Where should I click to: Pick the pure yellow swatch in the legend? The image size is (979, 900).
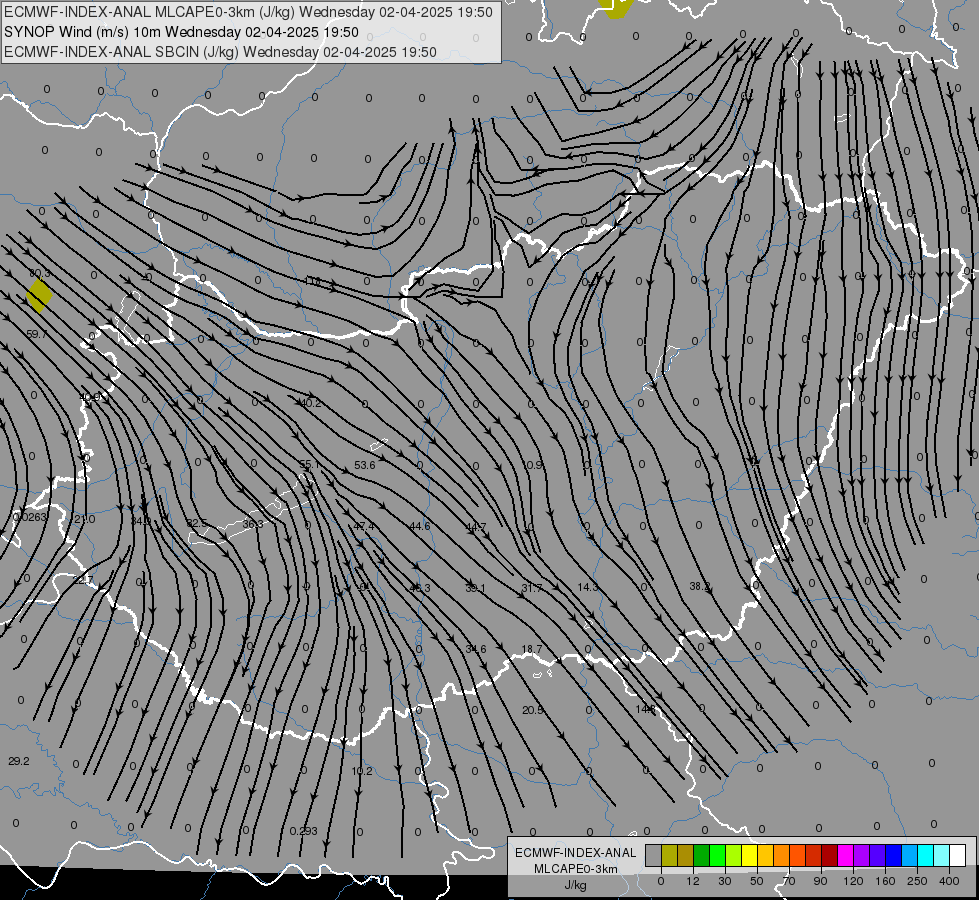749,856
